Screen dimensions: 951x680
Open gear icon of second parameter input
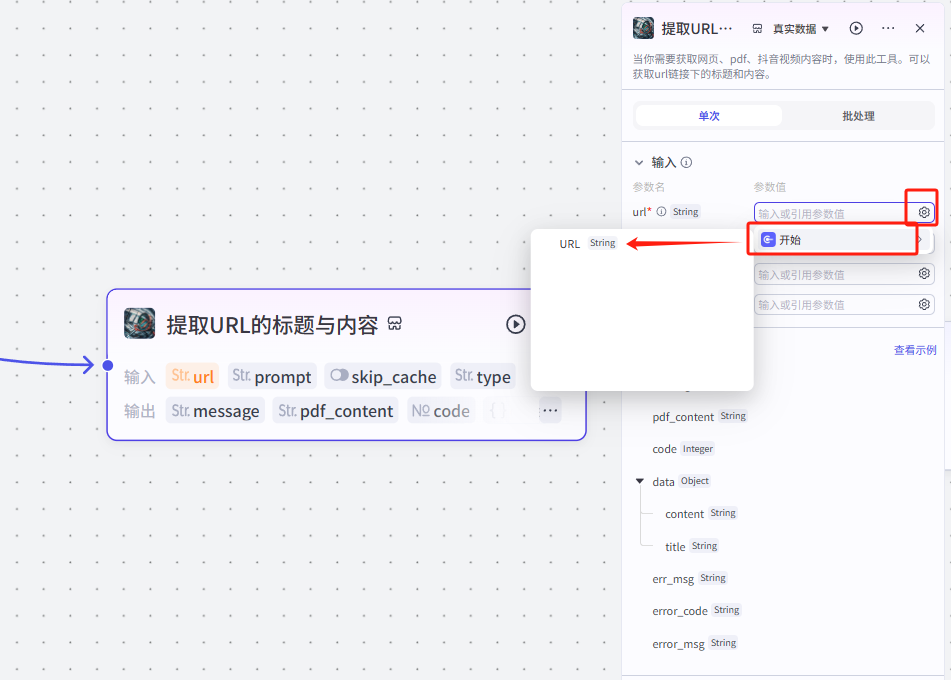pos(924,274)
